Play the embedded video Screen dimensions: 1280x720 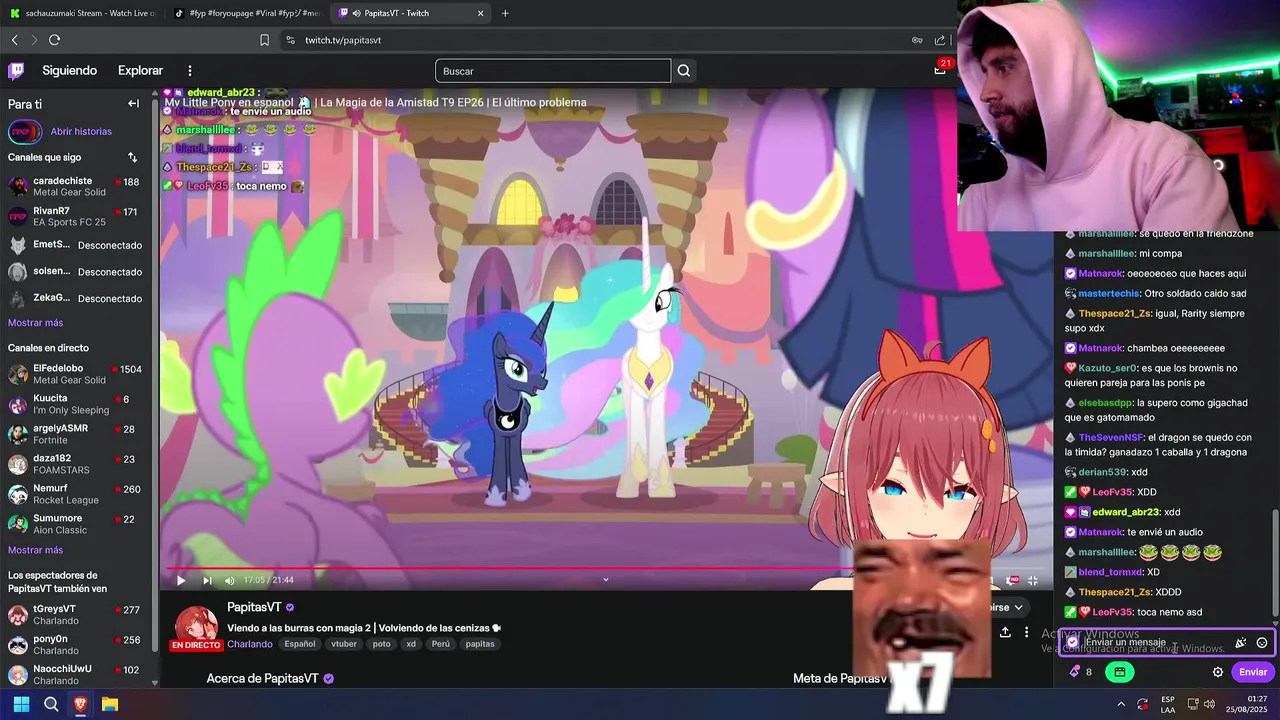click(181, 580)
